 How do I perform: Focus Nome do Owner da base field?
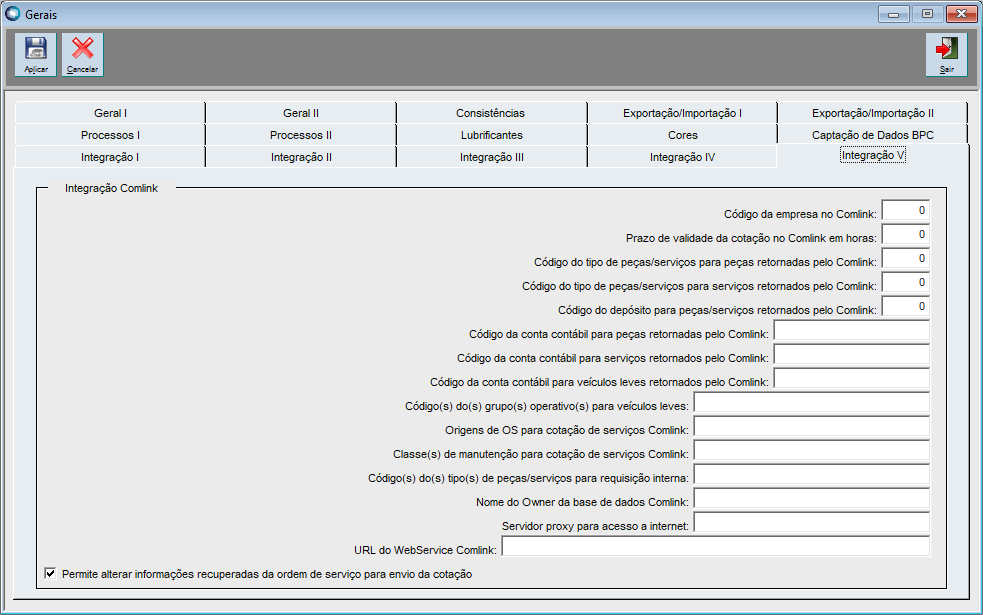tap(811, 498)
